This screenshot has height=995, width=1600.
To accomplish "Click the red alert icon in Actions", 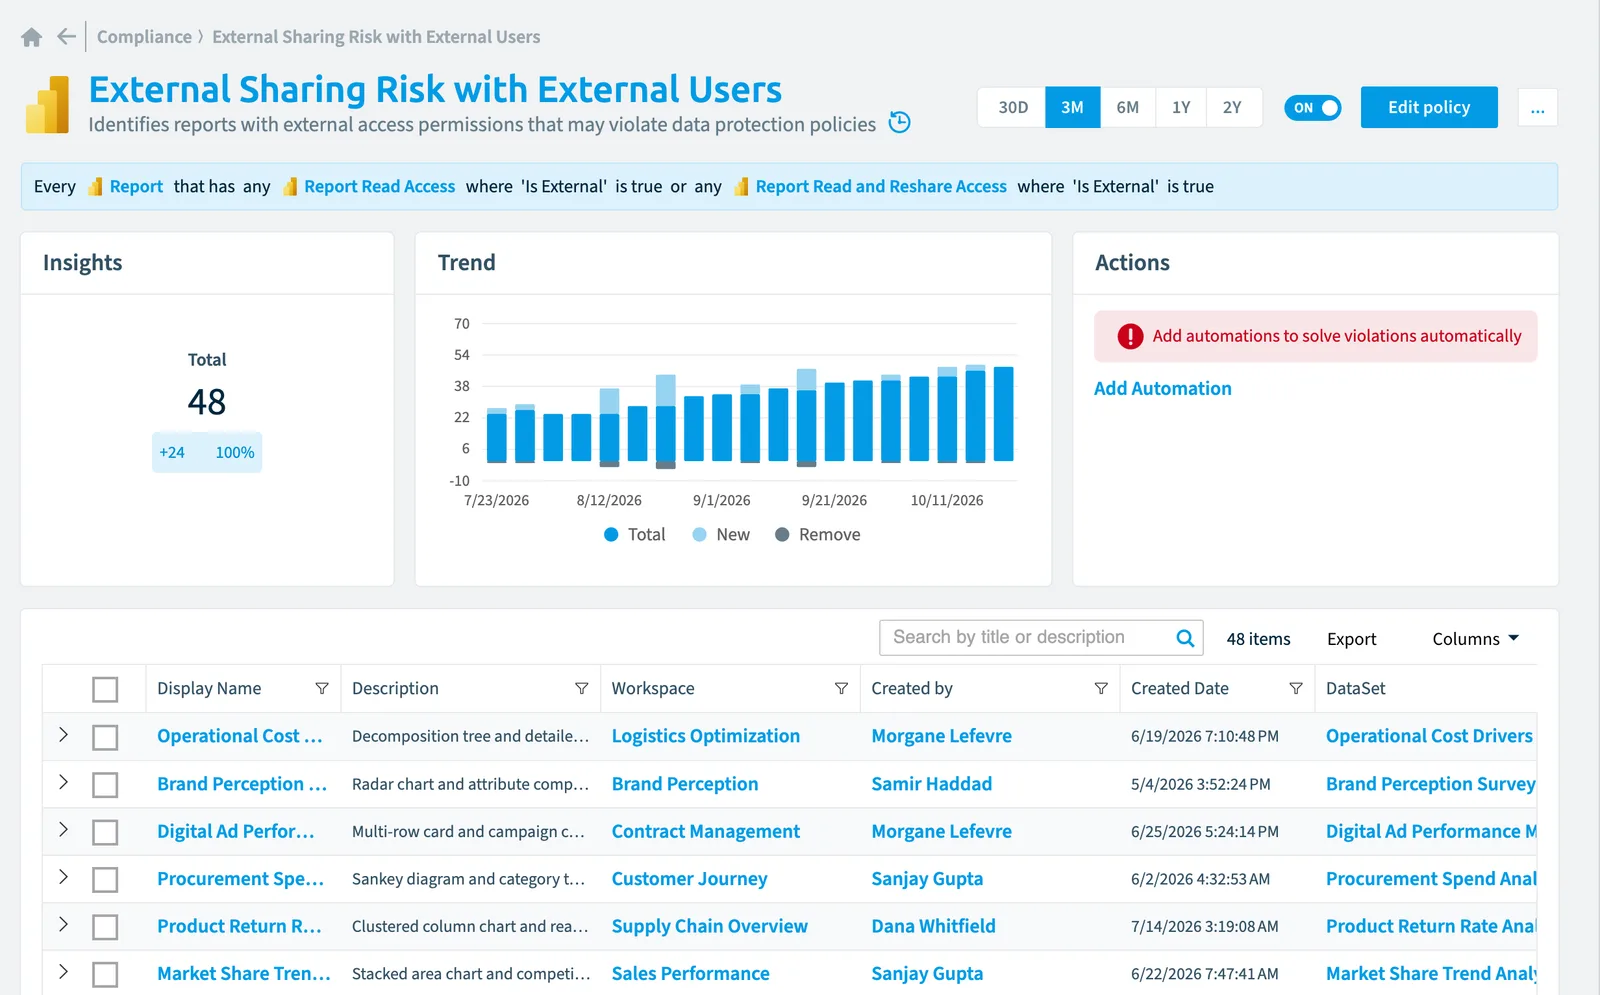I will [1130, 336].
